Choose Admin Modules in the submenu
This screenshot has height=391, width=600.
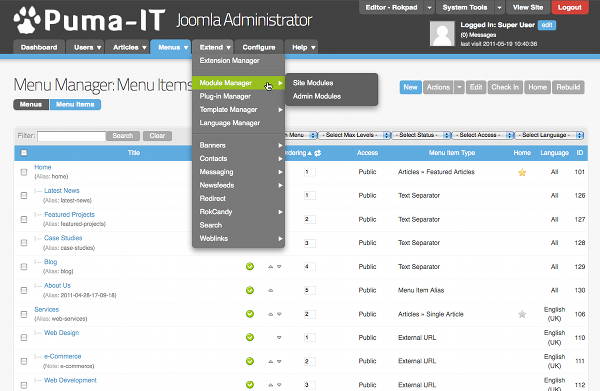[317, 96]
